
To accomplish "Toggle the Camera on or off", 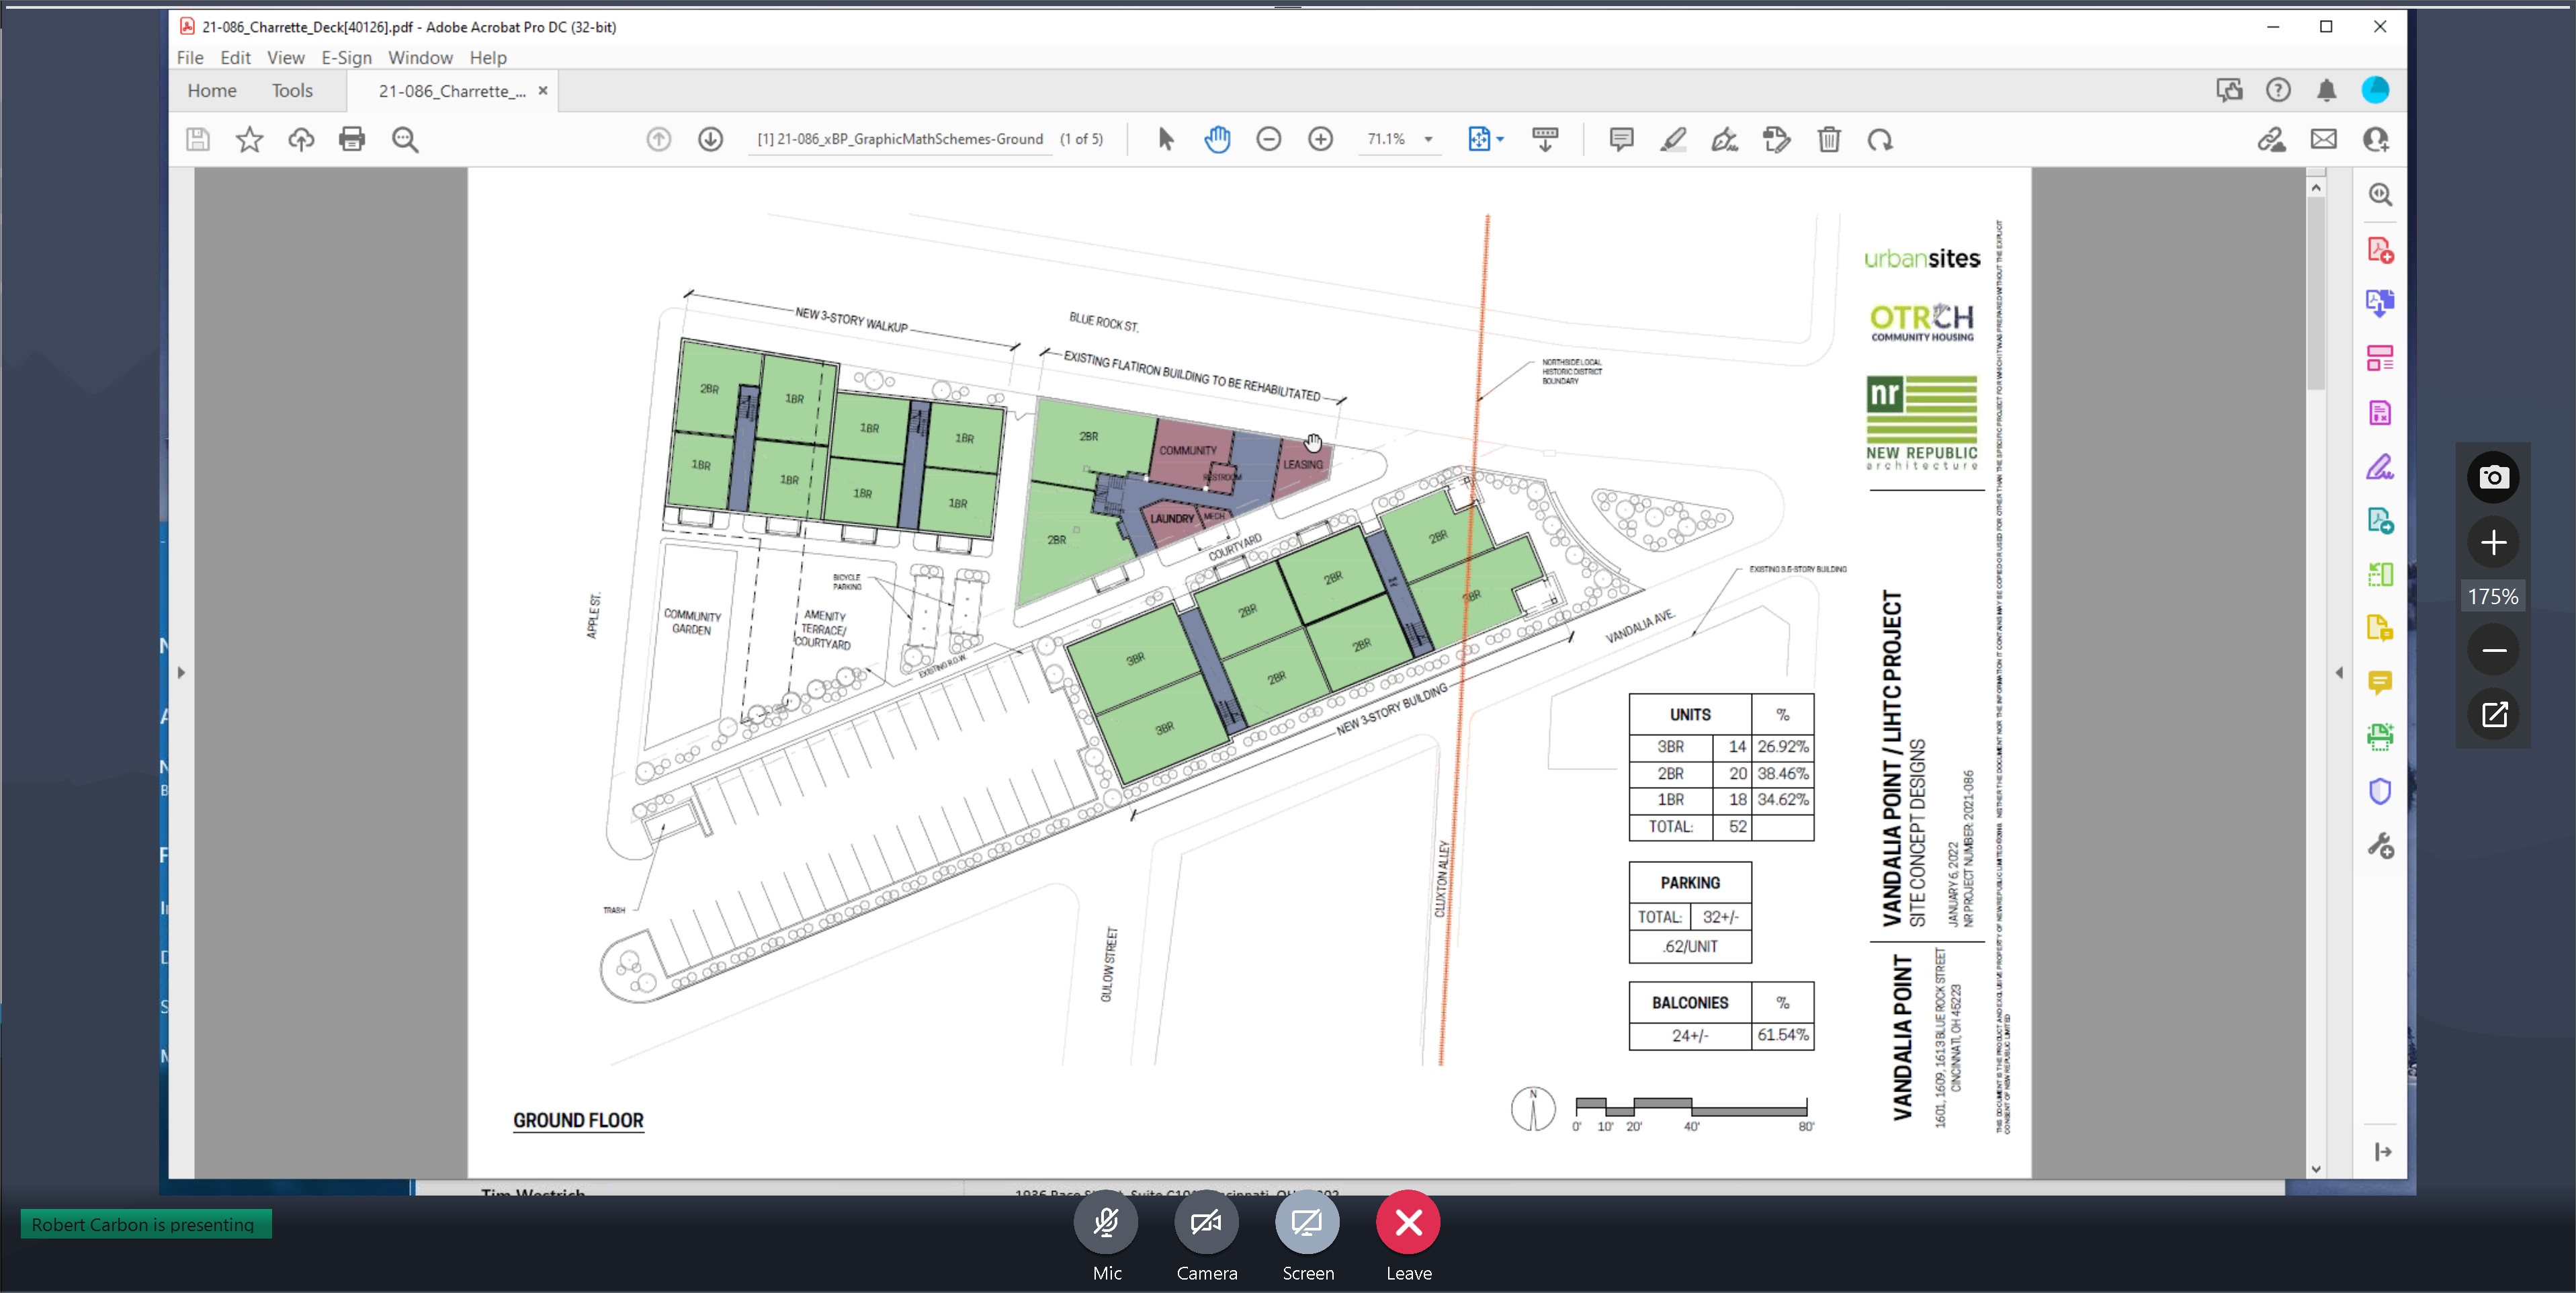I will tap(1206, 1222).
